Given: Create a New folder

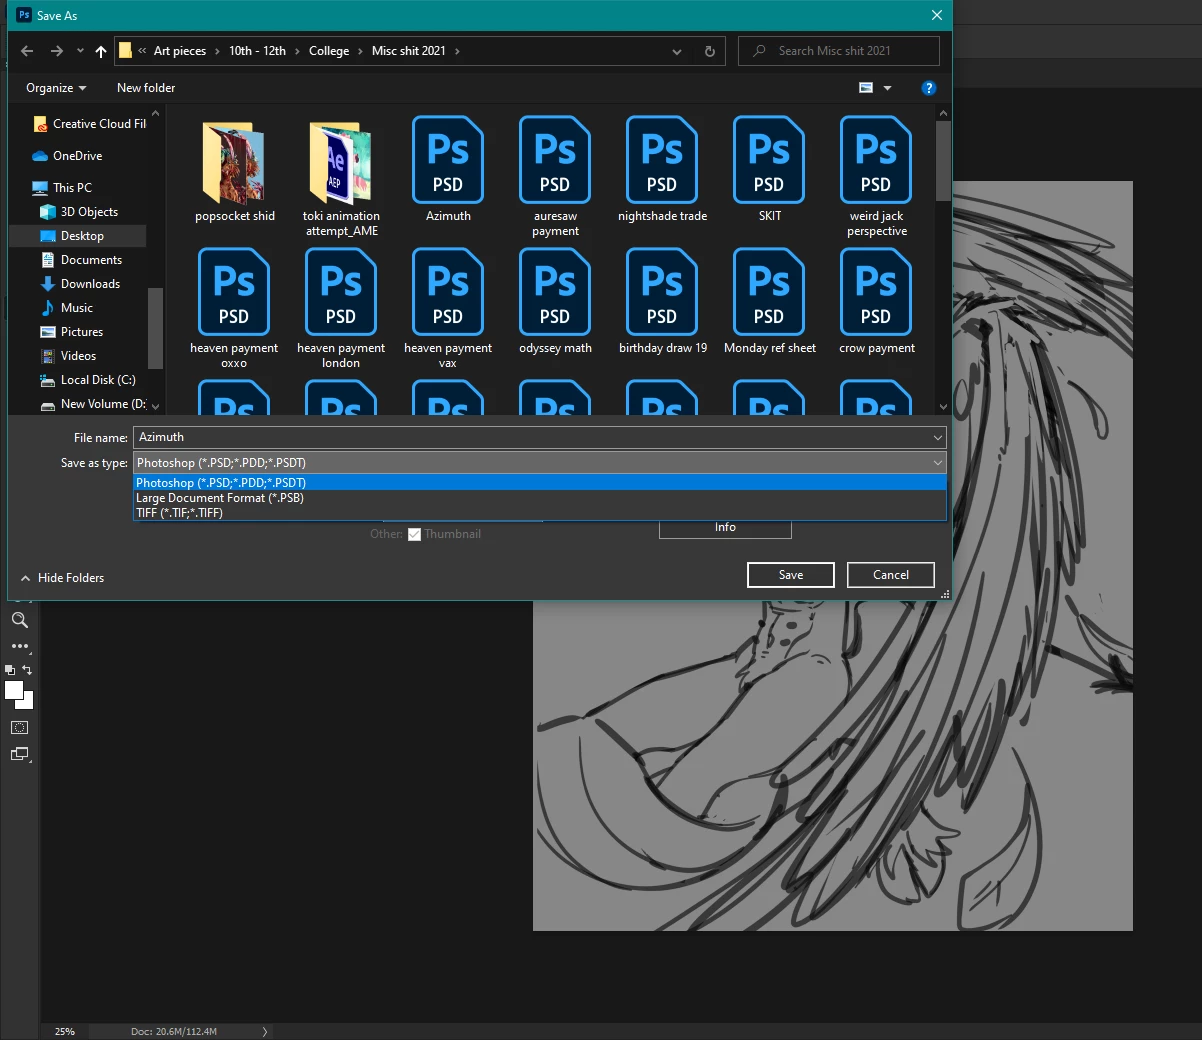Looking at the screenshot, I should coord(146,88).
